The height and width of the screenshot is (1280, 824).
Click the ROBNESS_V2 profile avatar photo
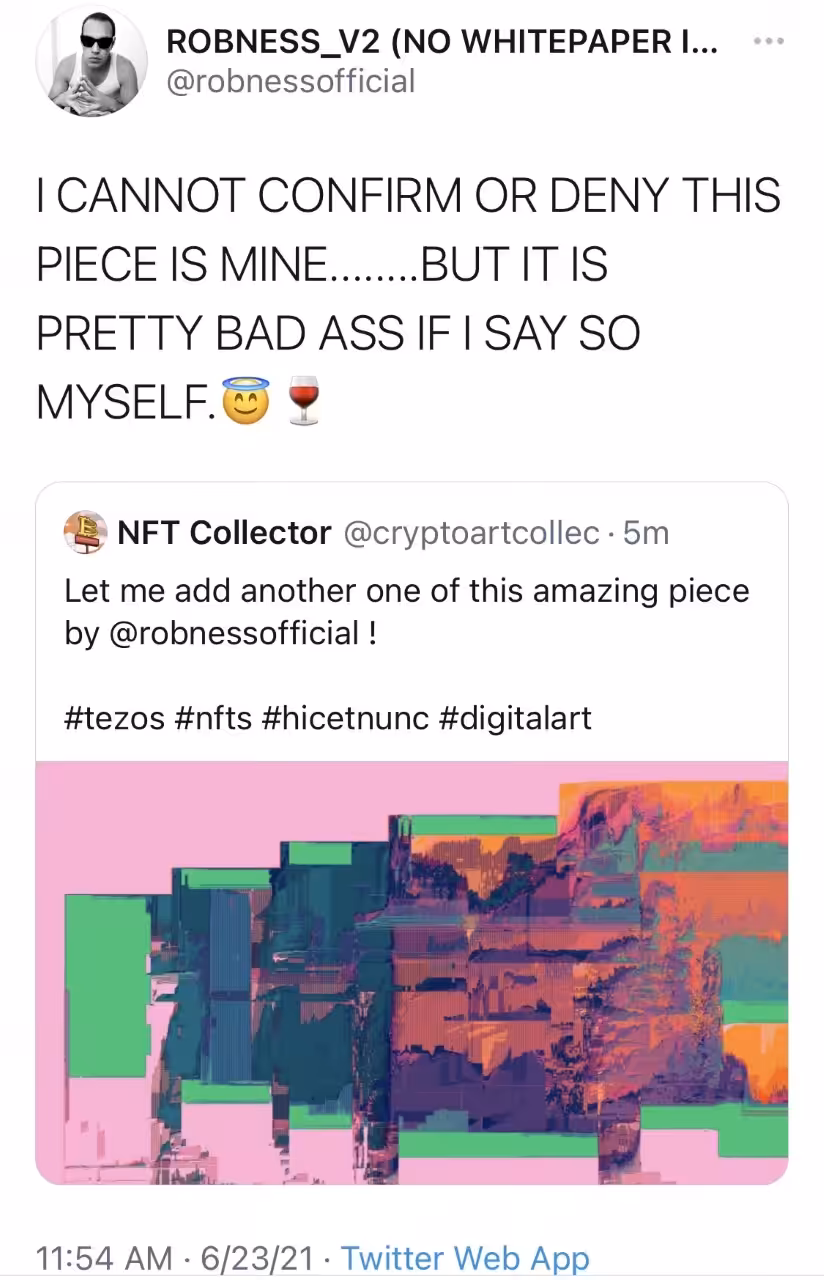tap(92, 61)
